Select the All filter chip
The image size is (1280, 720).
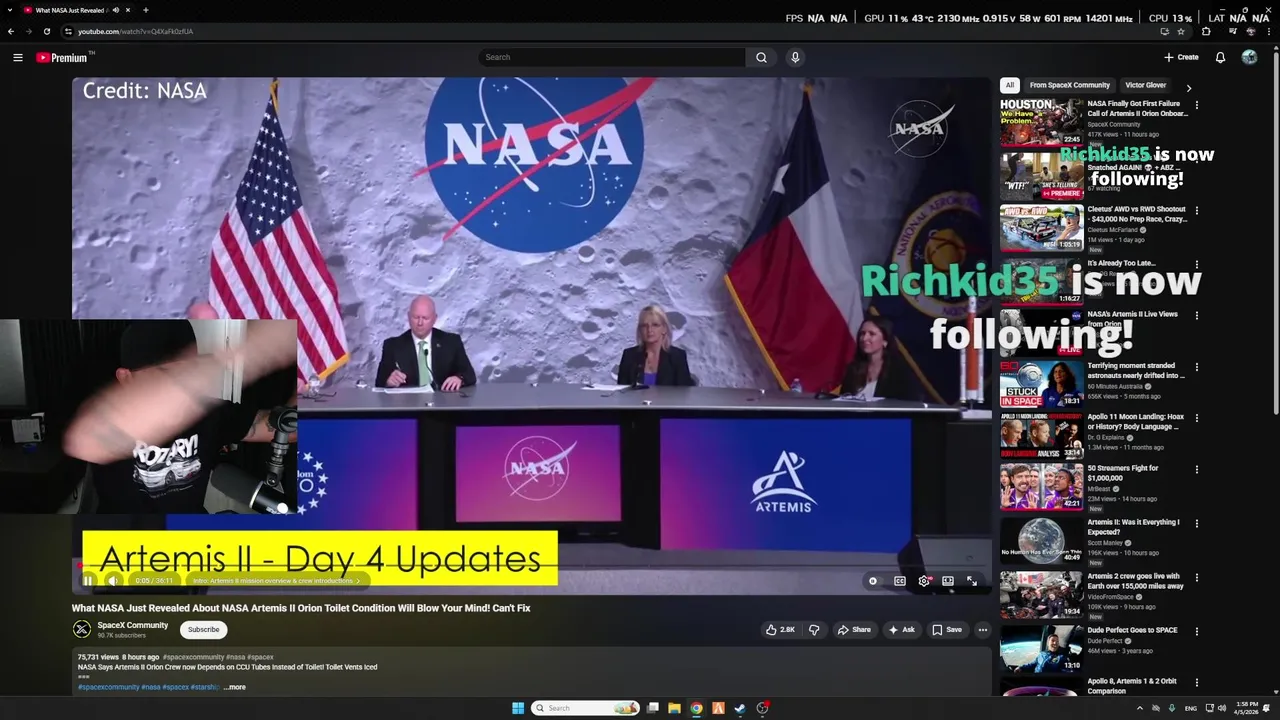(1010, 85)
